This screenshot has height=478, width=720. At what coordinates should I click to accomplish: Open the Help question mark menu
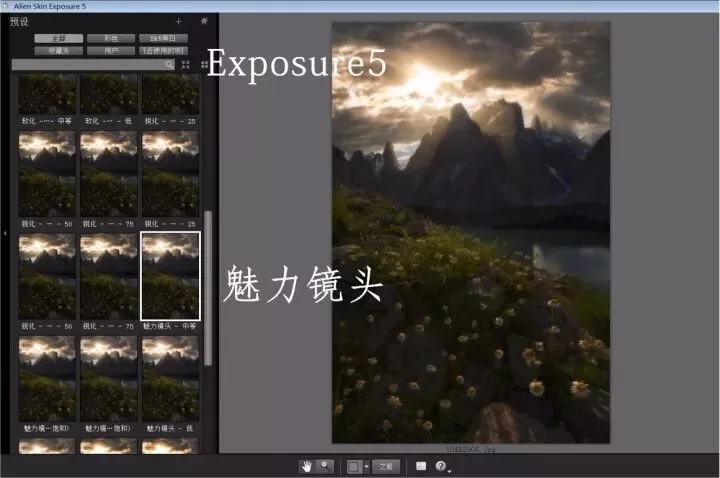[441, 466]
